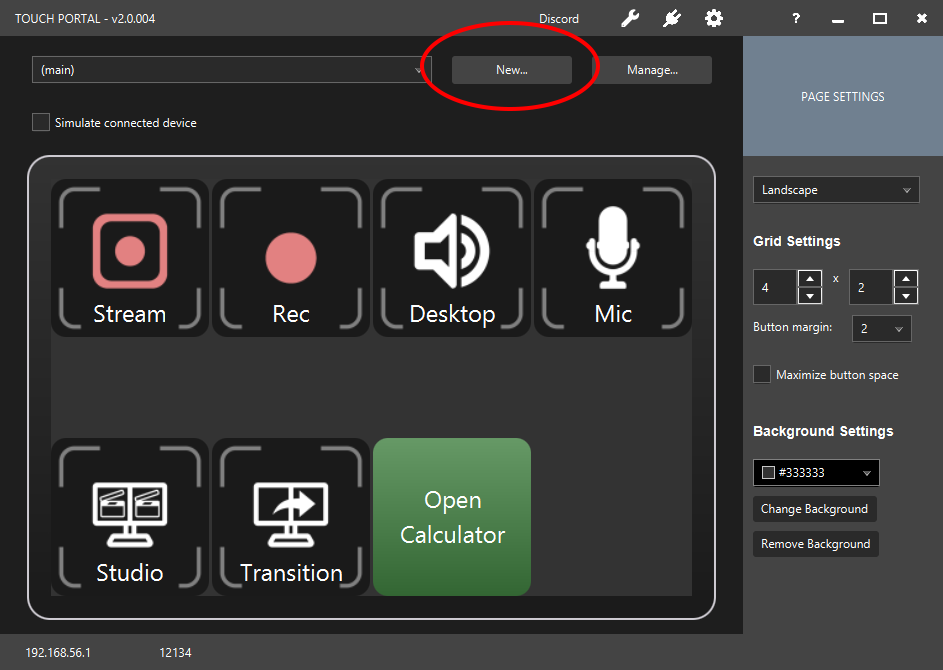Open the Studio mode button
The height and width of the screenshot is (670, 943).
[x=130, y=516]
